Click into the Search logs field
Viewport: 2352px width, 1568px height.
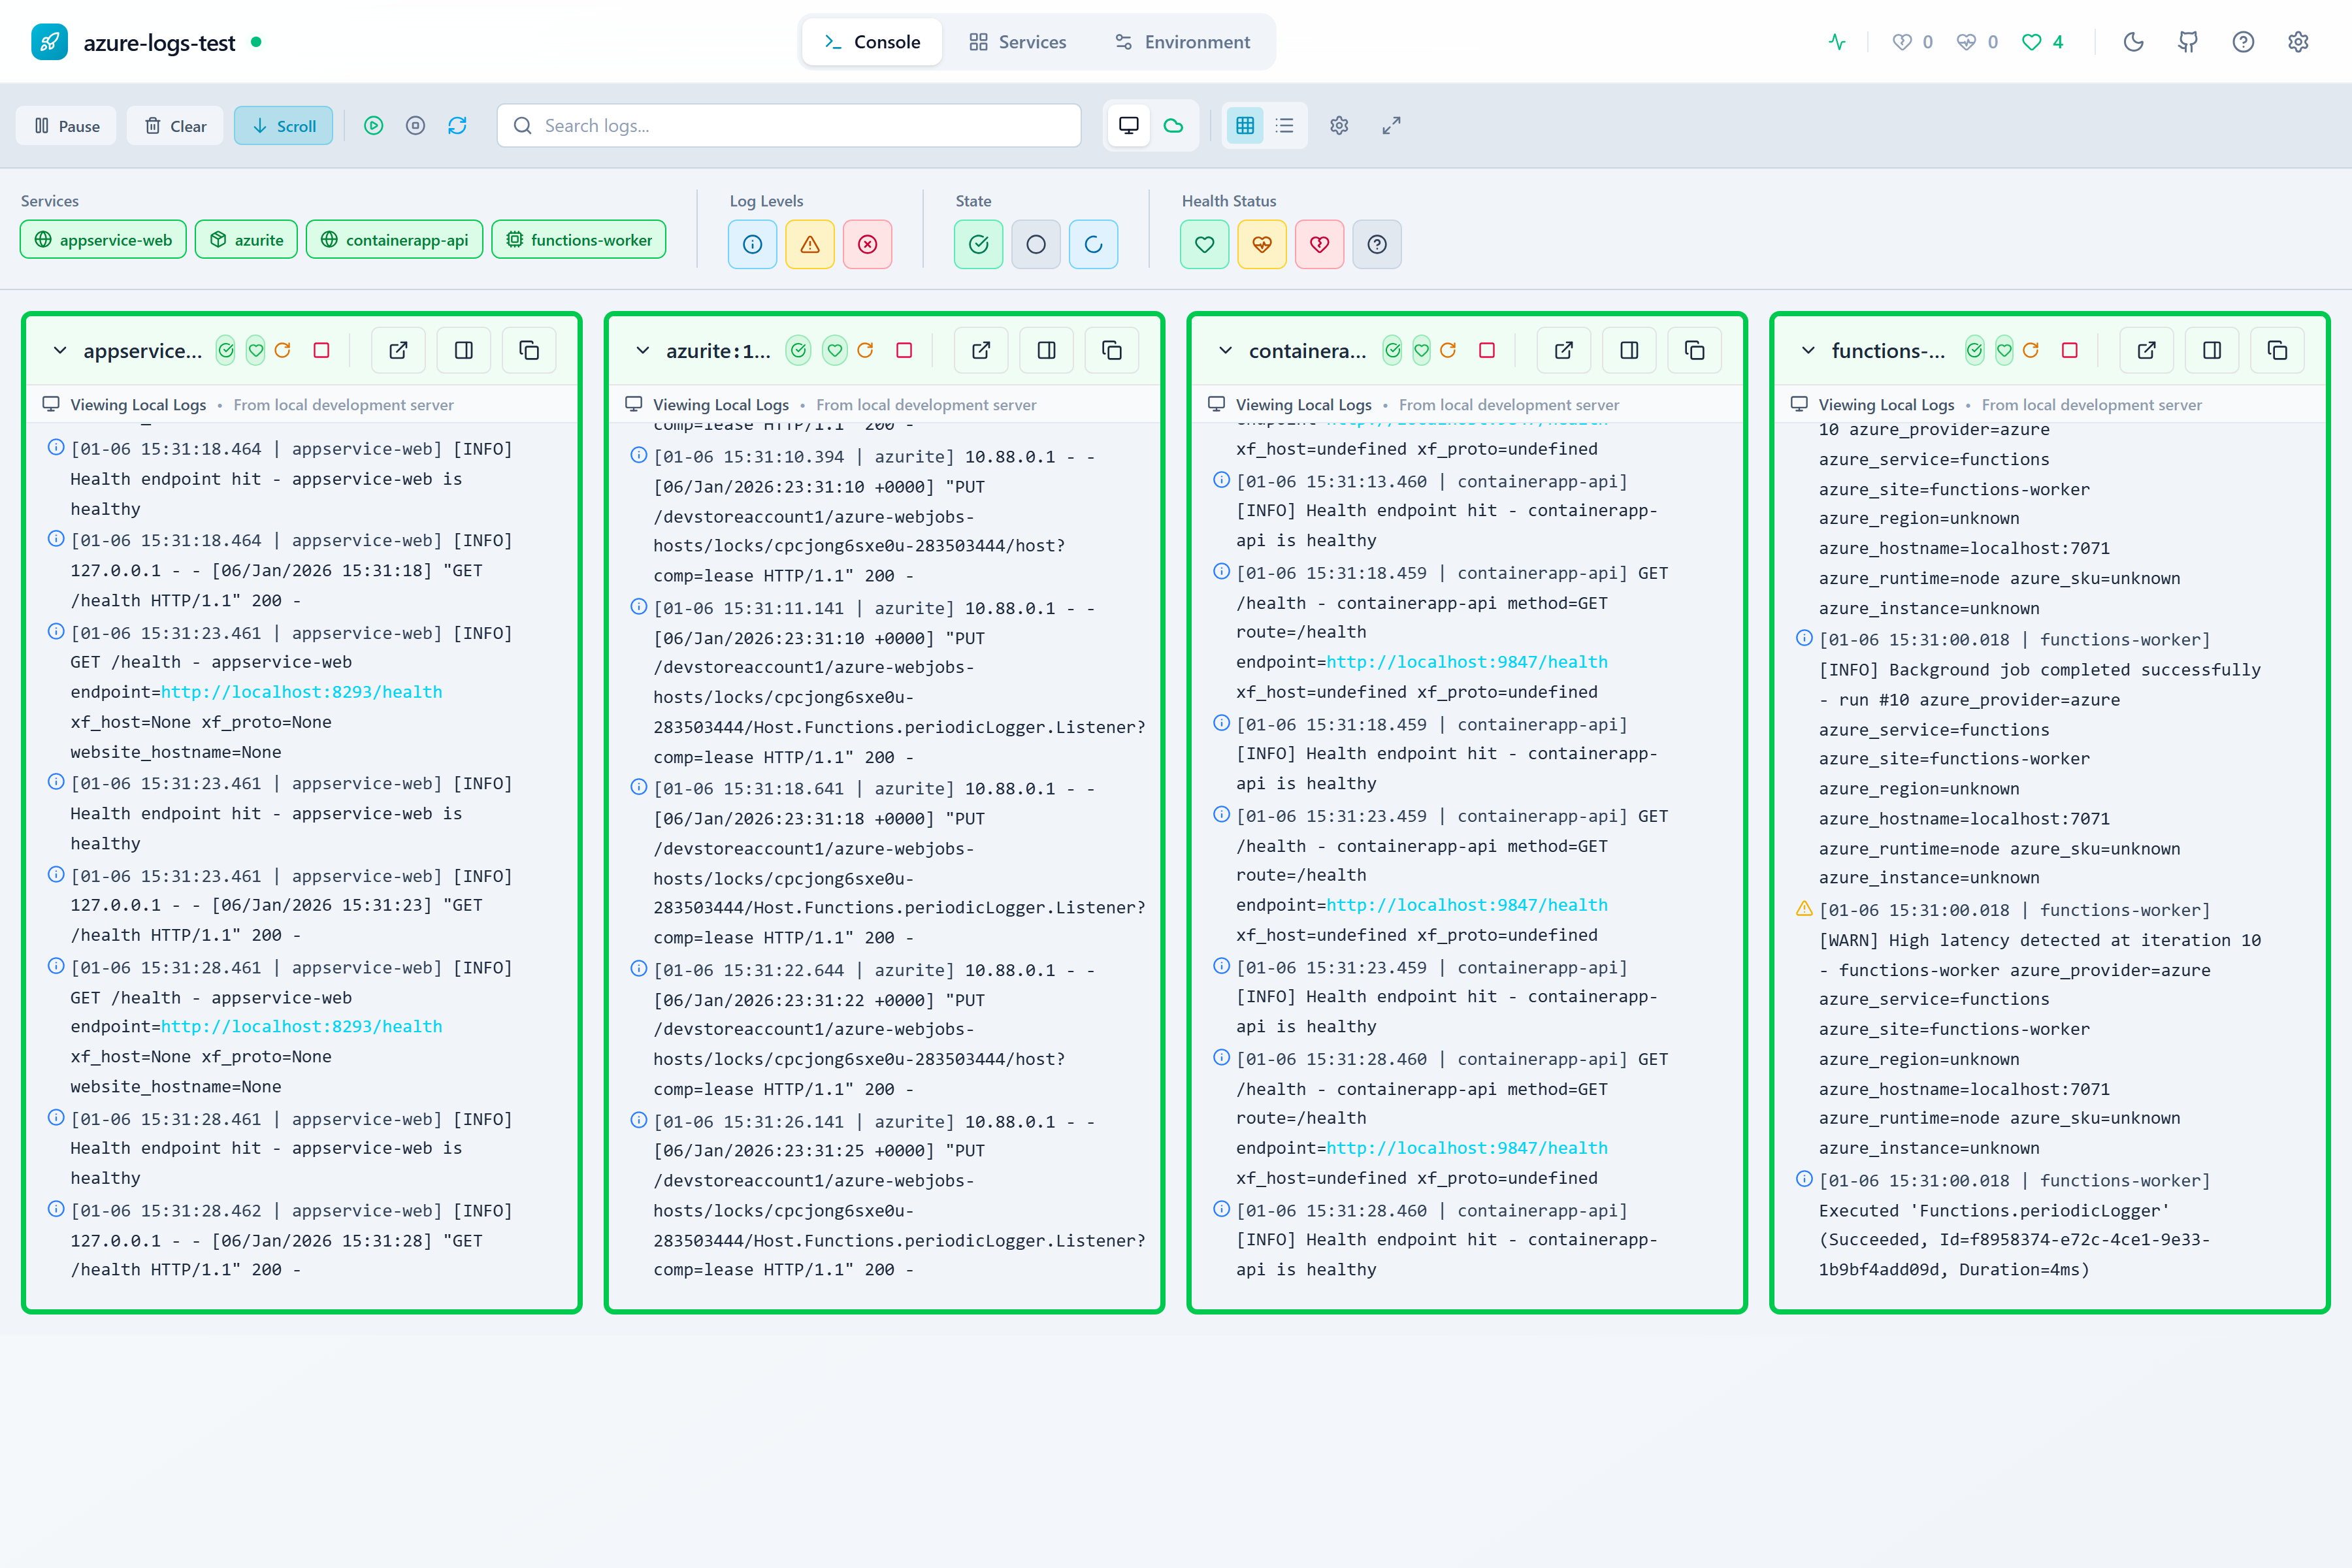pyautogui.click(x=789, y=126)
